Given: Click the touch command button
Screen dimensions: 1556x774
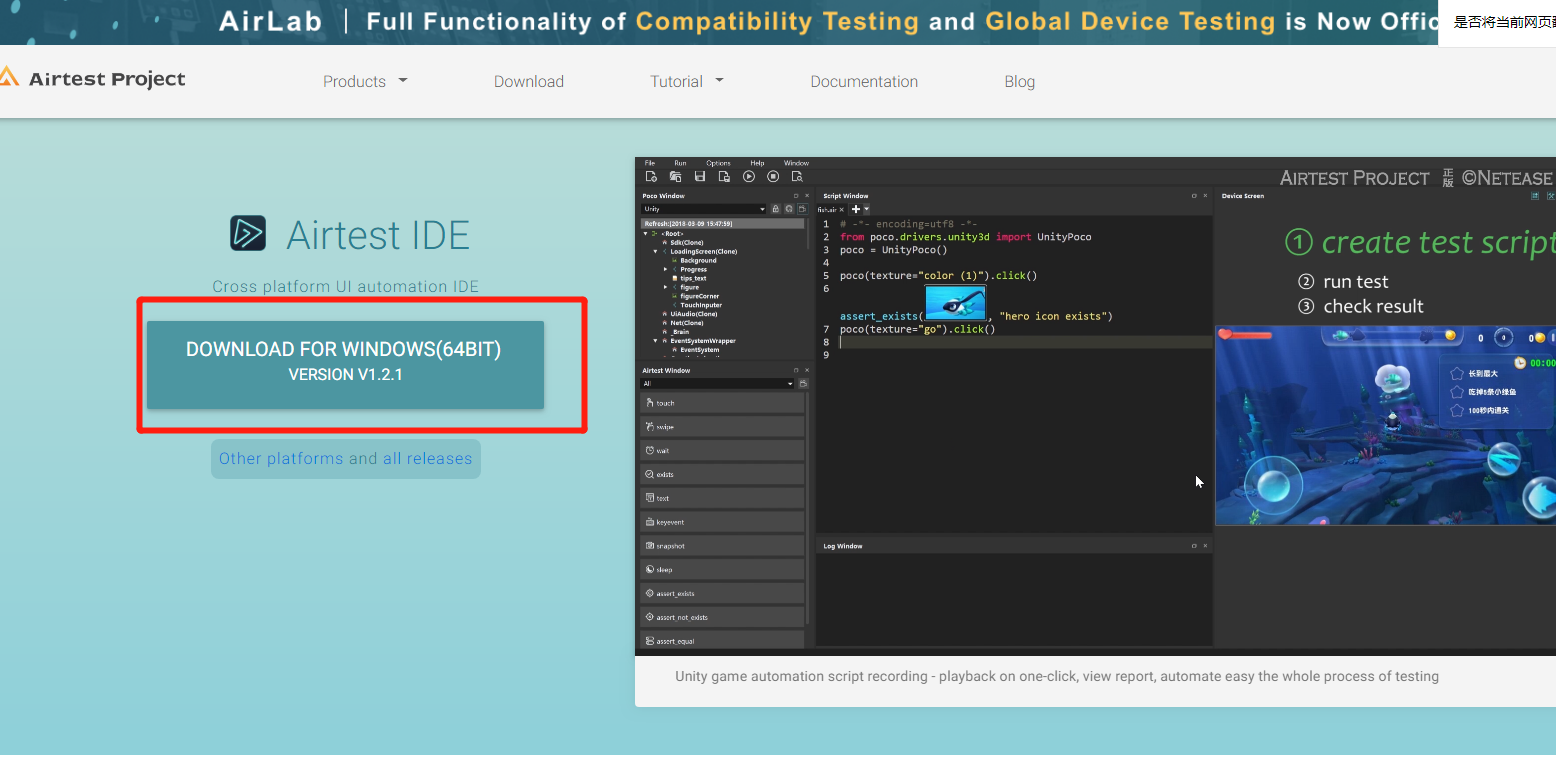Looking at the screenshot, I should pos(722,403).
